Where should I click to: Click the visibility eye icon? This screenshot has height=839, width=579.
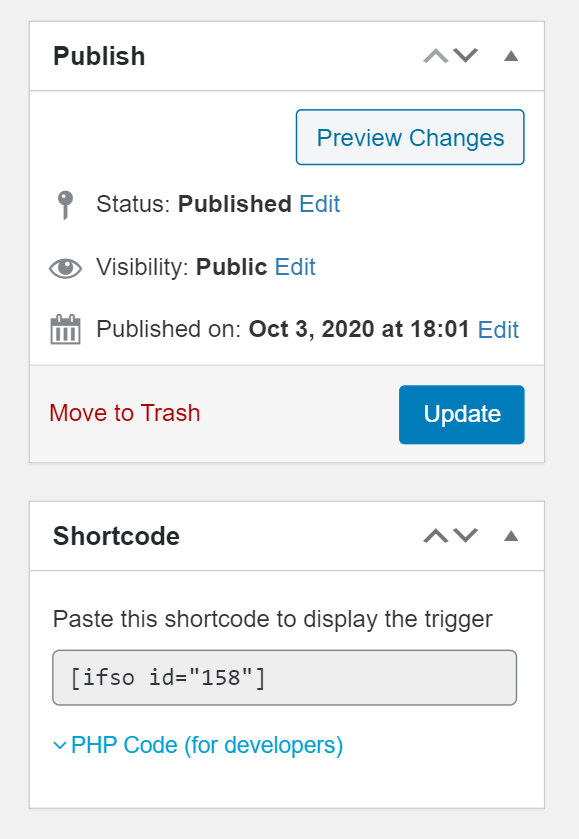[65, 268]
